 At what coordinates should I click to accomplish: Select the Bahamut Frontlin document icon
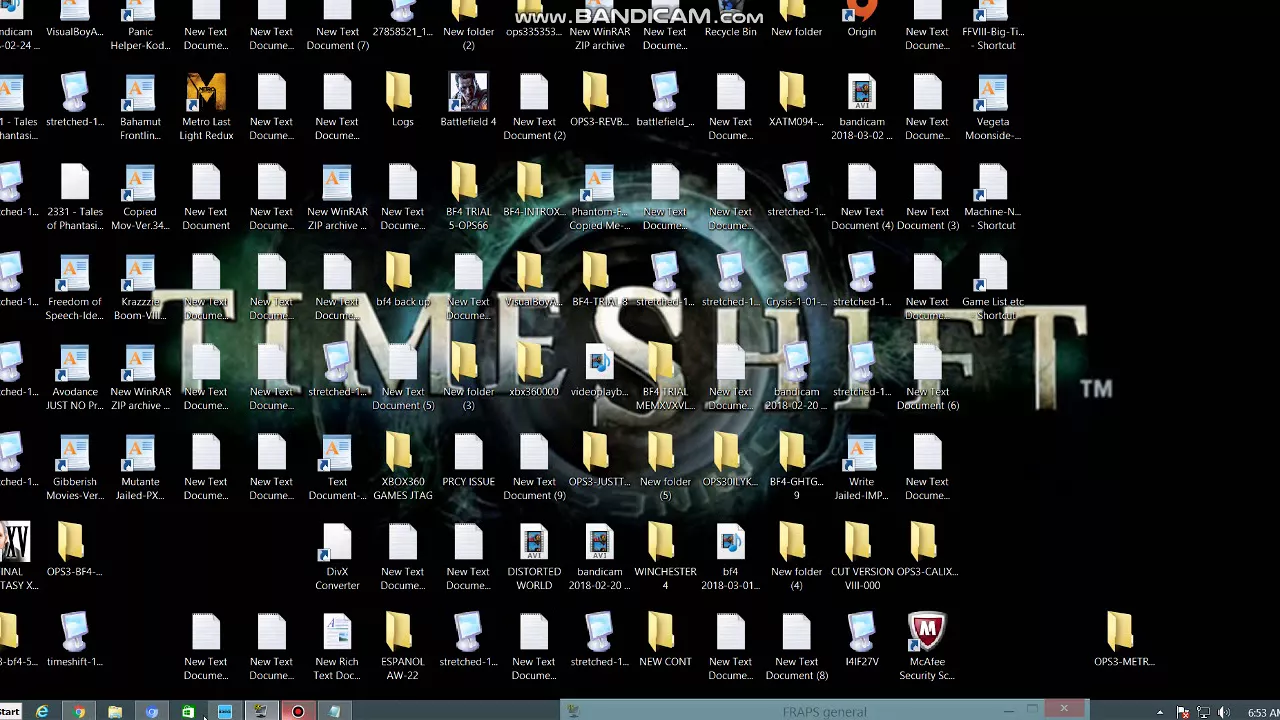coord(140,107)
